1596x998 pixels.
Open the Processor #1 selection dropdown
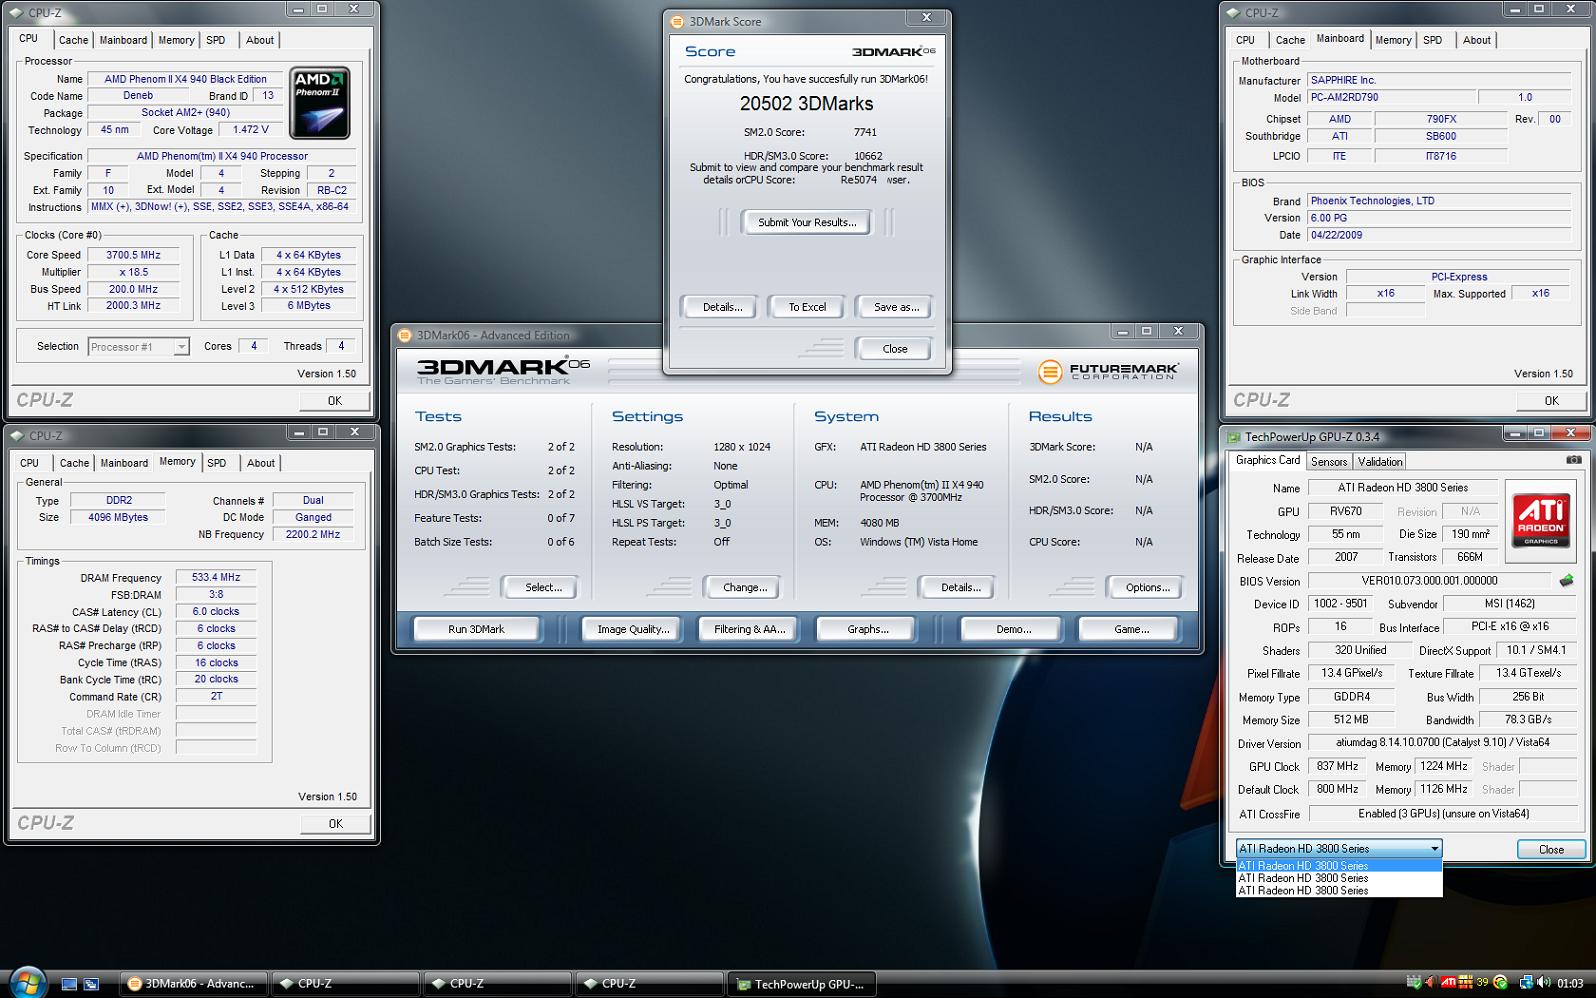click(138, 347)
